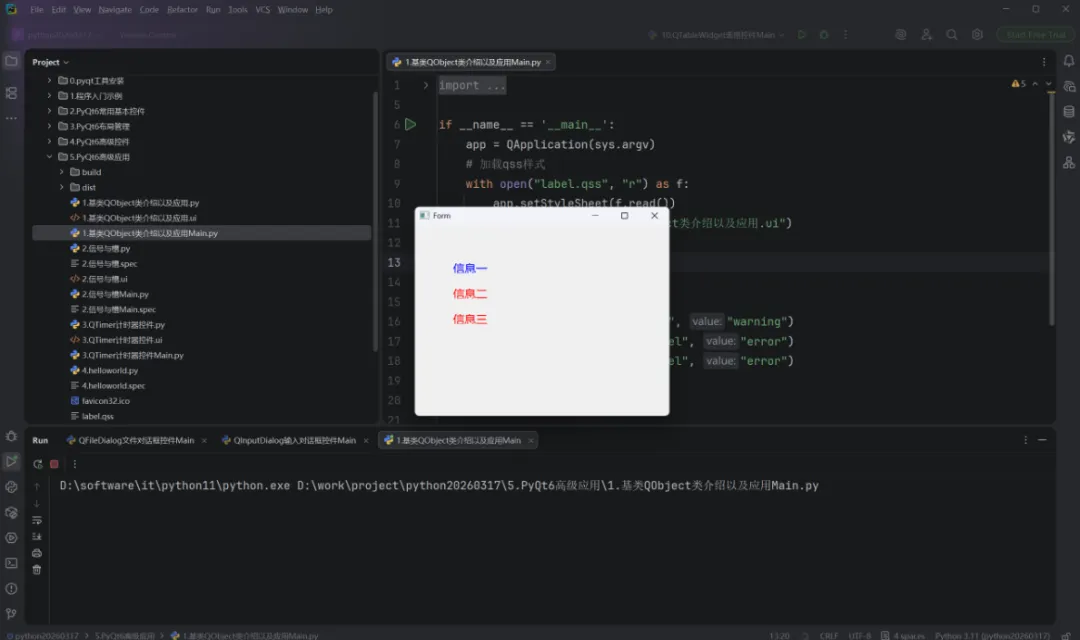The height and width of the screenshot is (640, 1080).
Task: Open the Project view dropdown
Action: (50, 62)
